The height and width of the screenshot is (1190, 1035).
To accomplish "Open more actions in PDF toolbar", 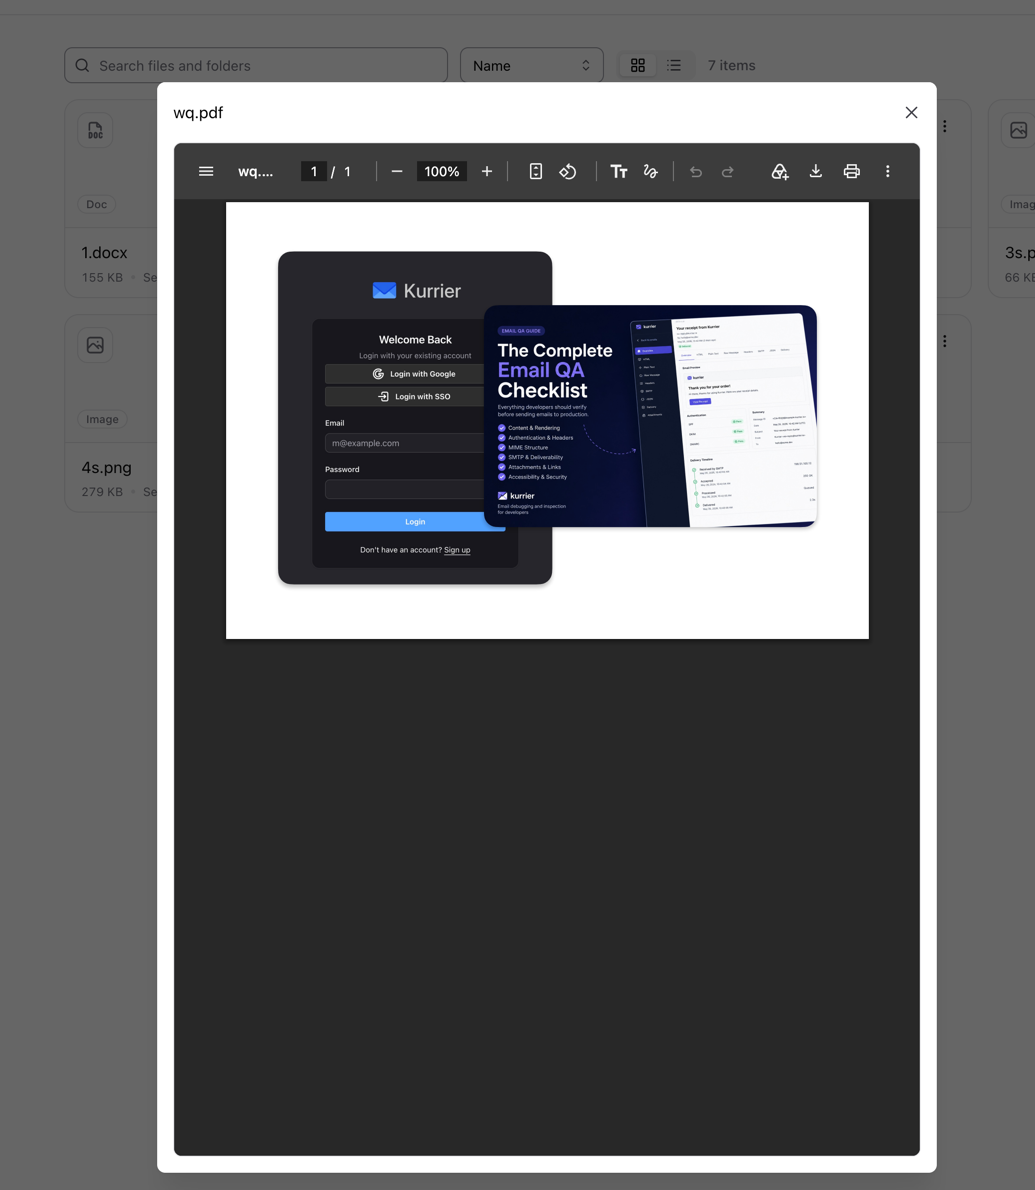I will coord(888,172).
